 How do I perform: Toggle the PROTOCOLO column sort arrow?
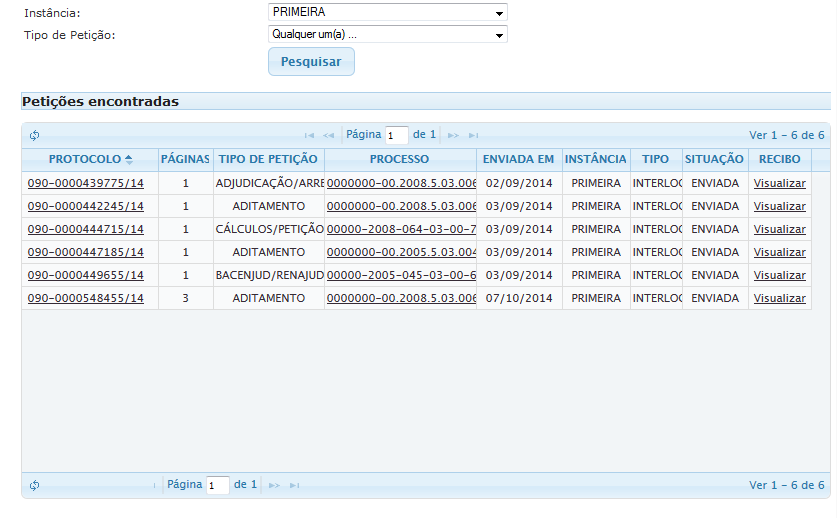click(129, 159)
